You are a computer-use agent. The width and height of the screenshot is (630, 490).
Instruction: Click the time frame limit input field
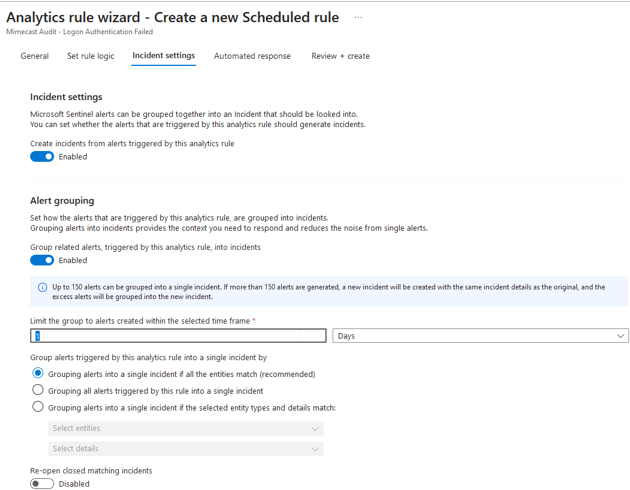[178, 336]
